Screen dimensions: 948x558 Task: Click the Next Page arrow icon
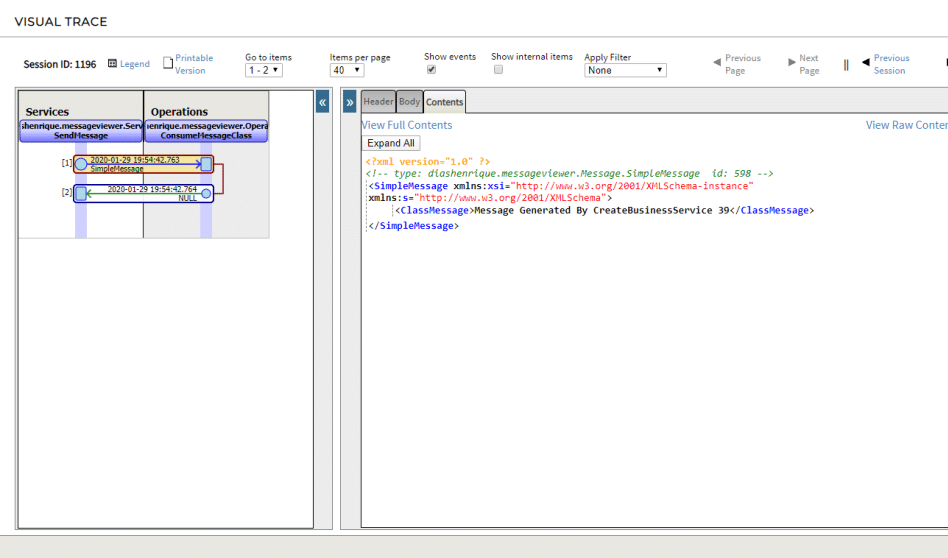791,62
